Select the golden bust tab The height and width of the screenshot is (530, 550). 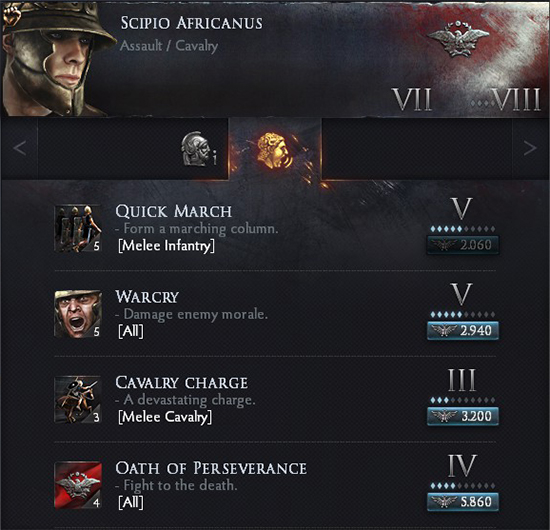click(275, 150)
